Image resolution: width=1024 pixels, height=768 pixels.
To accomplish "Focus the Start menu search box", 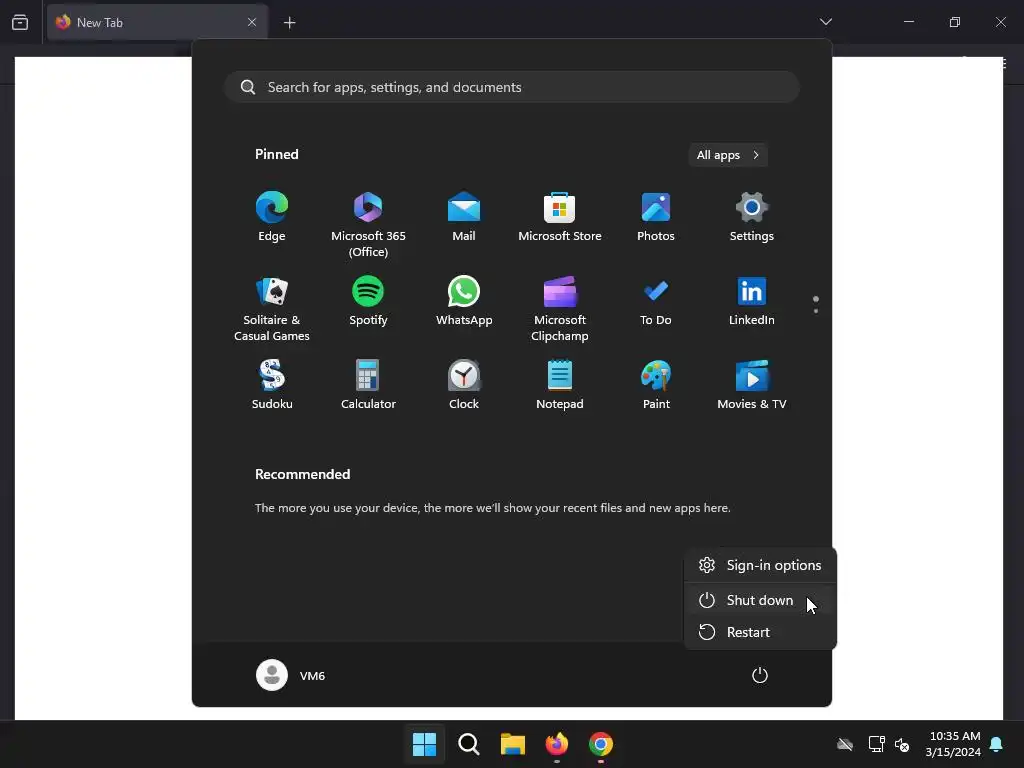I will click(x=512, y=88).
